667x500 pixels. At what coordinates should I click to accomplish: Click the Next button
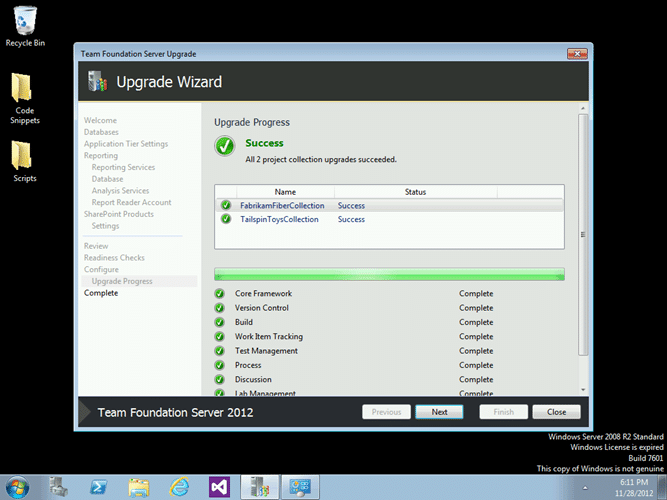(x=439, y=412)
